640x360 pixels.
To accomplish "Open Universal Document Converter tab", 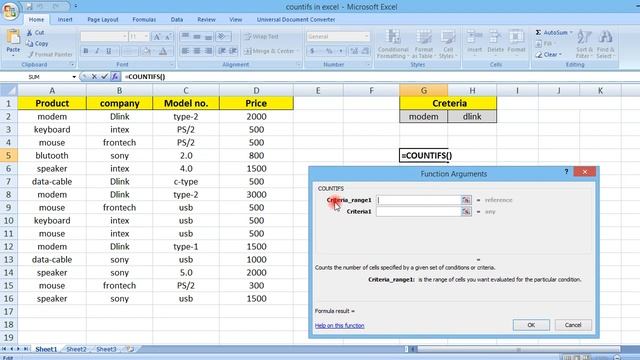I will pos(296,19).
